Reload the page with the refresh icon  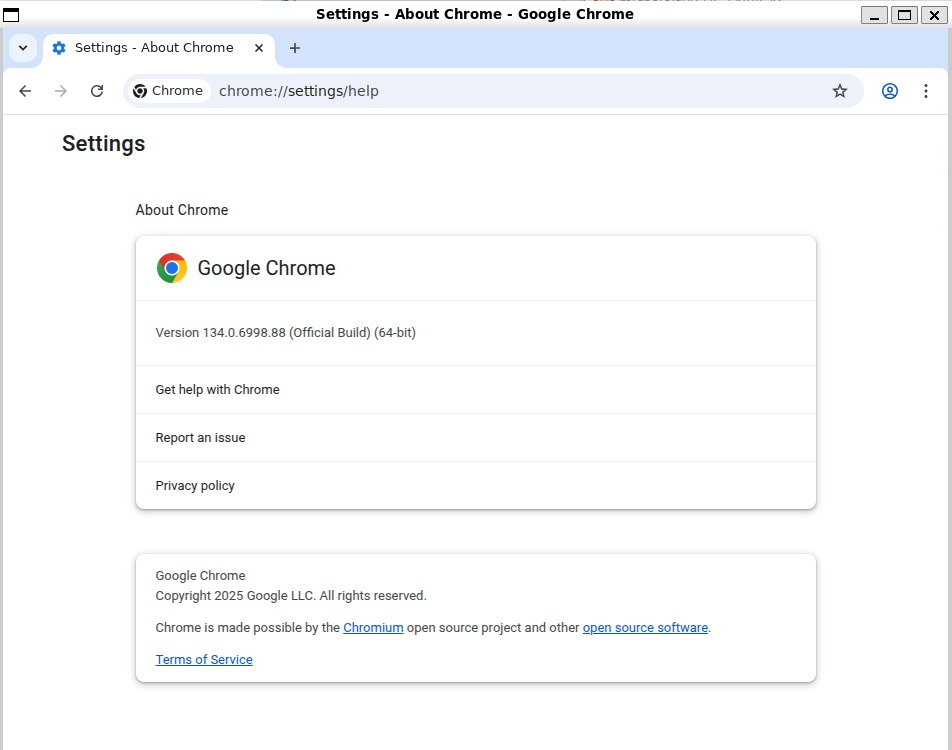click(97, 91)
